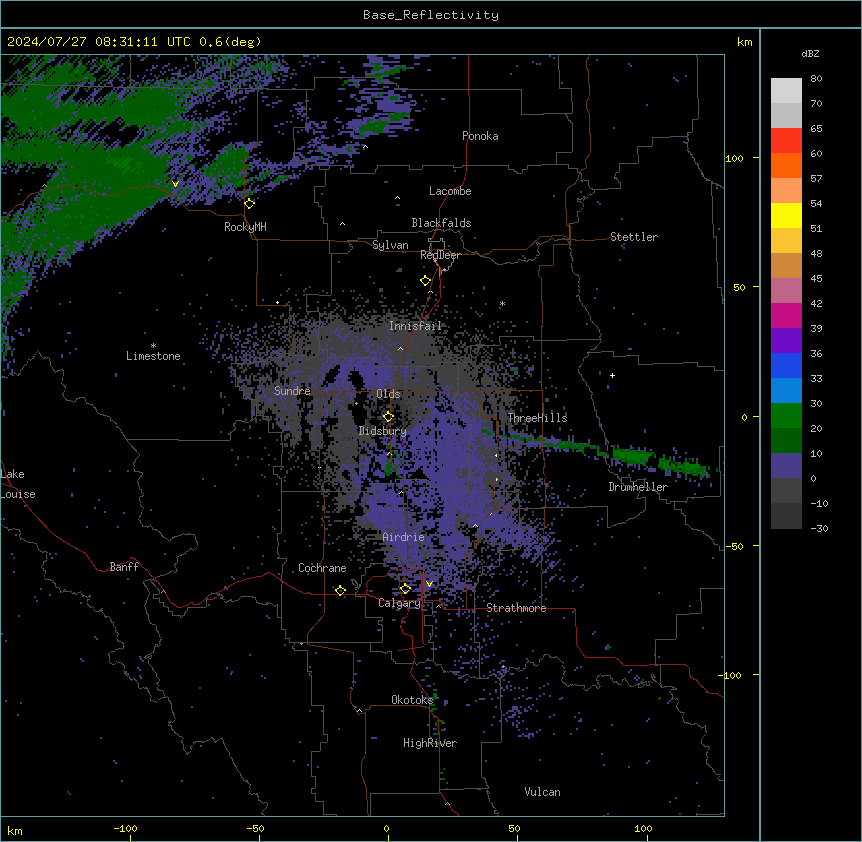Click the RockyMH label
Viewport: 862px width, 842px height.
point(245,227)
